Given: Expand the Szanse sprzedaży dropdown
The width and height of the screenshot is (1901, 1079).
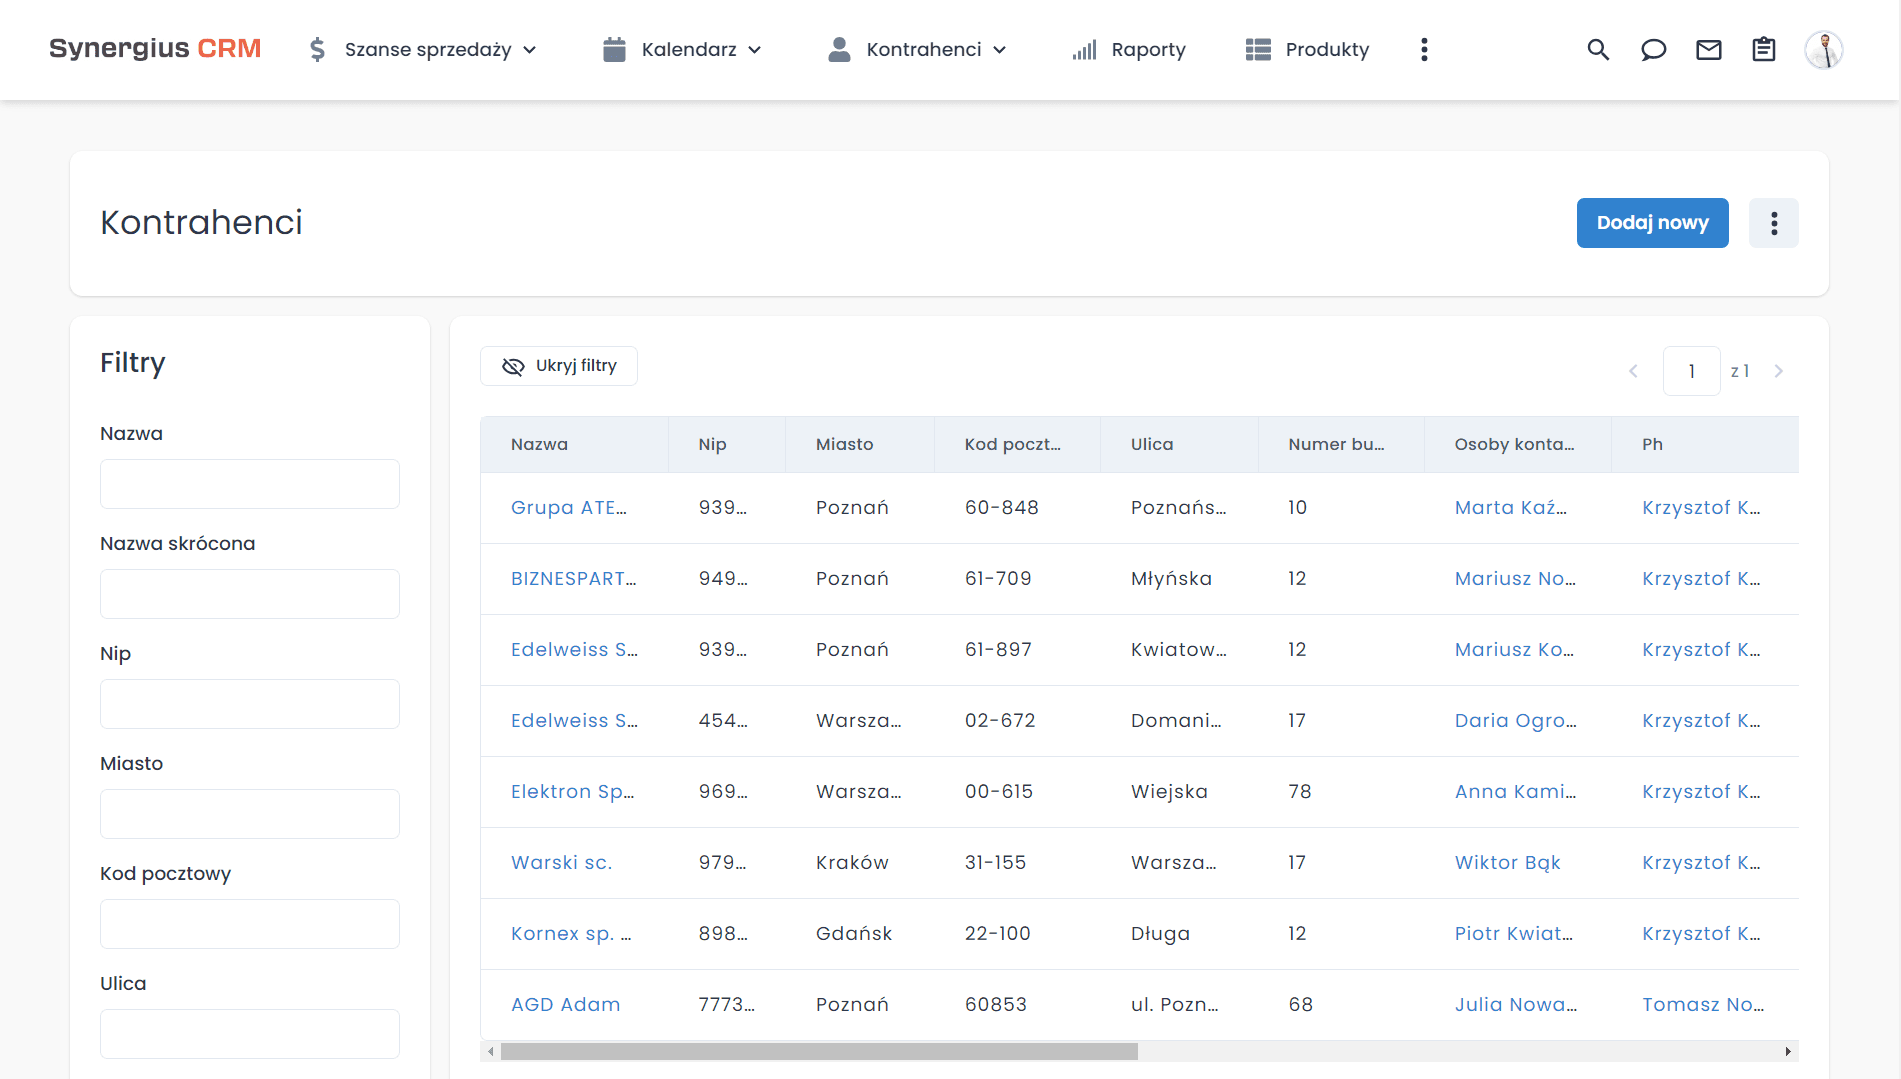Looking at the screenshot, I should click(x=423, y=50).
